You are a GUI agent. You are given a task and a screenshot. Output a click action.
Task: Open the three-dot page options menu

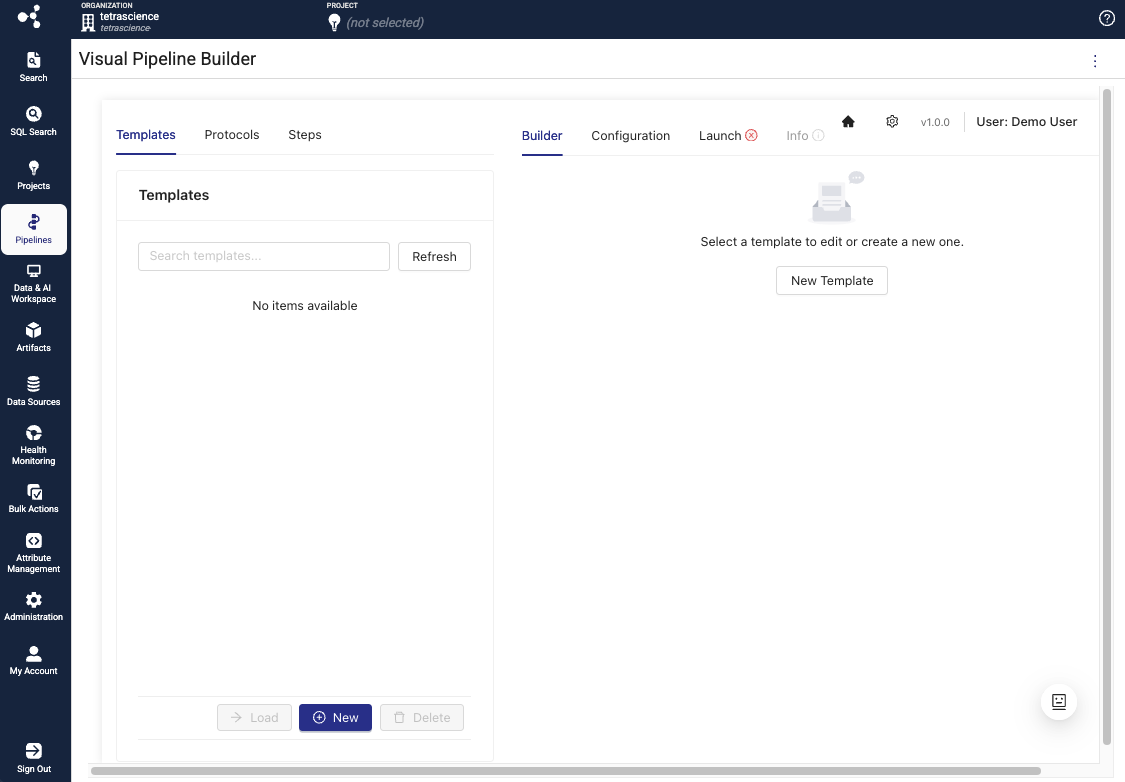(1095, 61)
